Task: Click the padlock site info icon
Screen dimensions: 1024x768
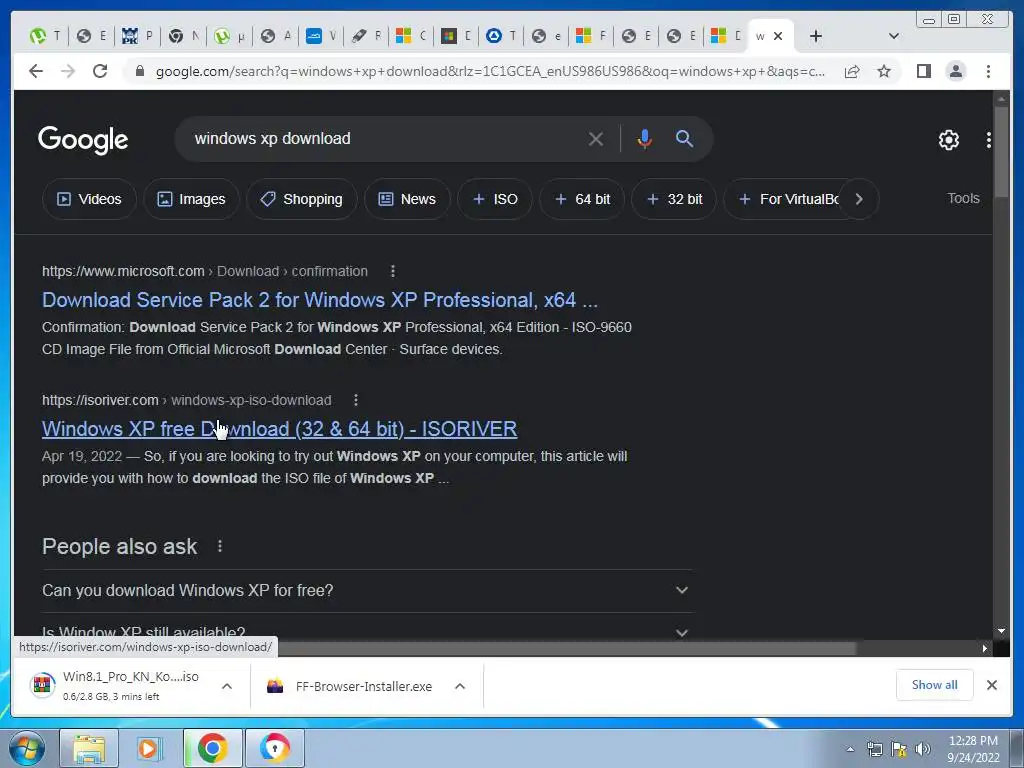Action: (x=139, y=71)
